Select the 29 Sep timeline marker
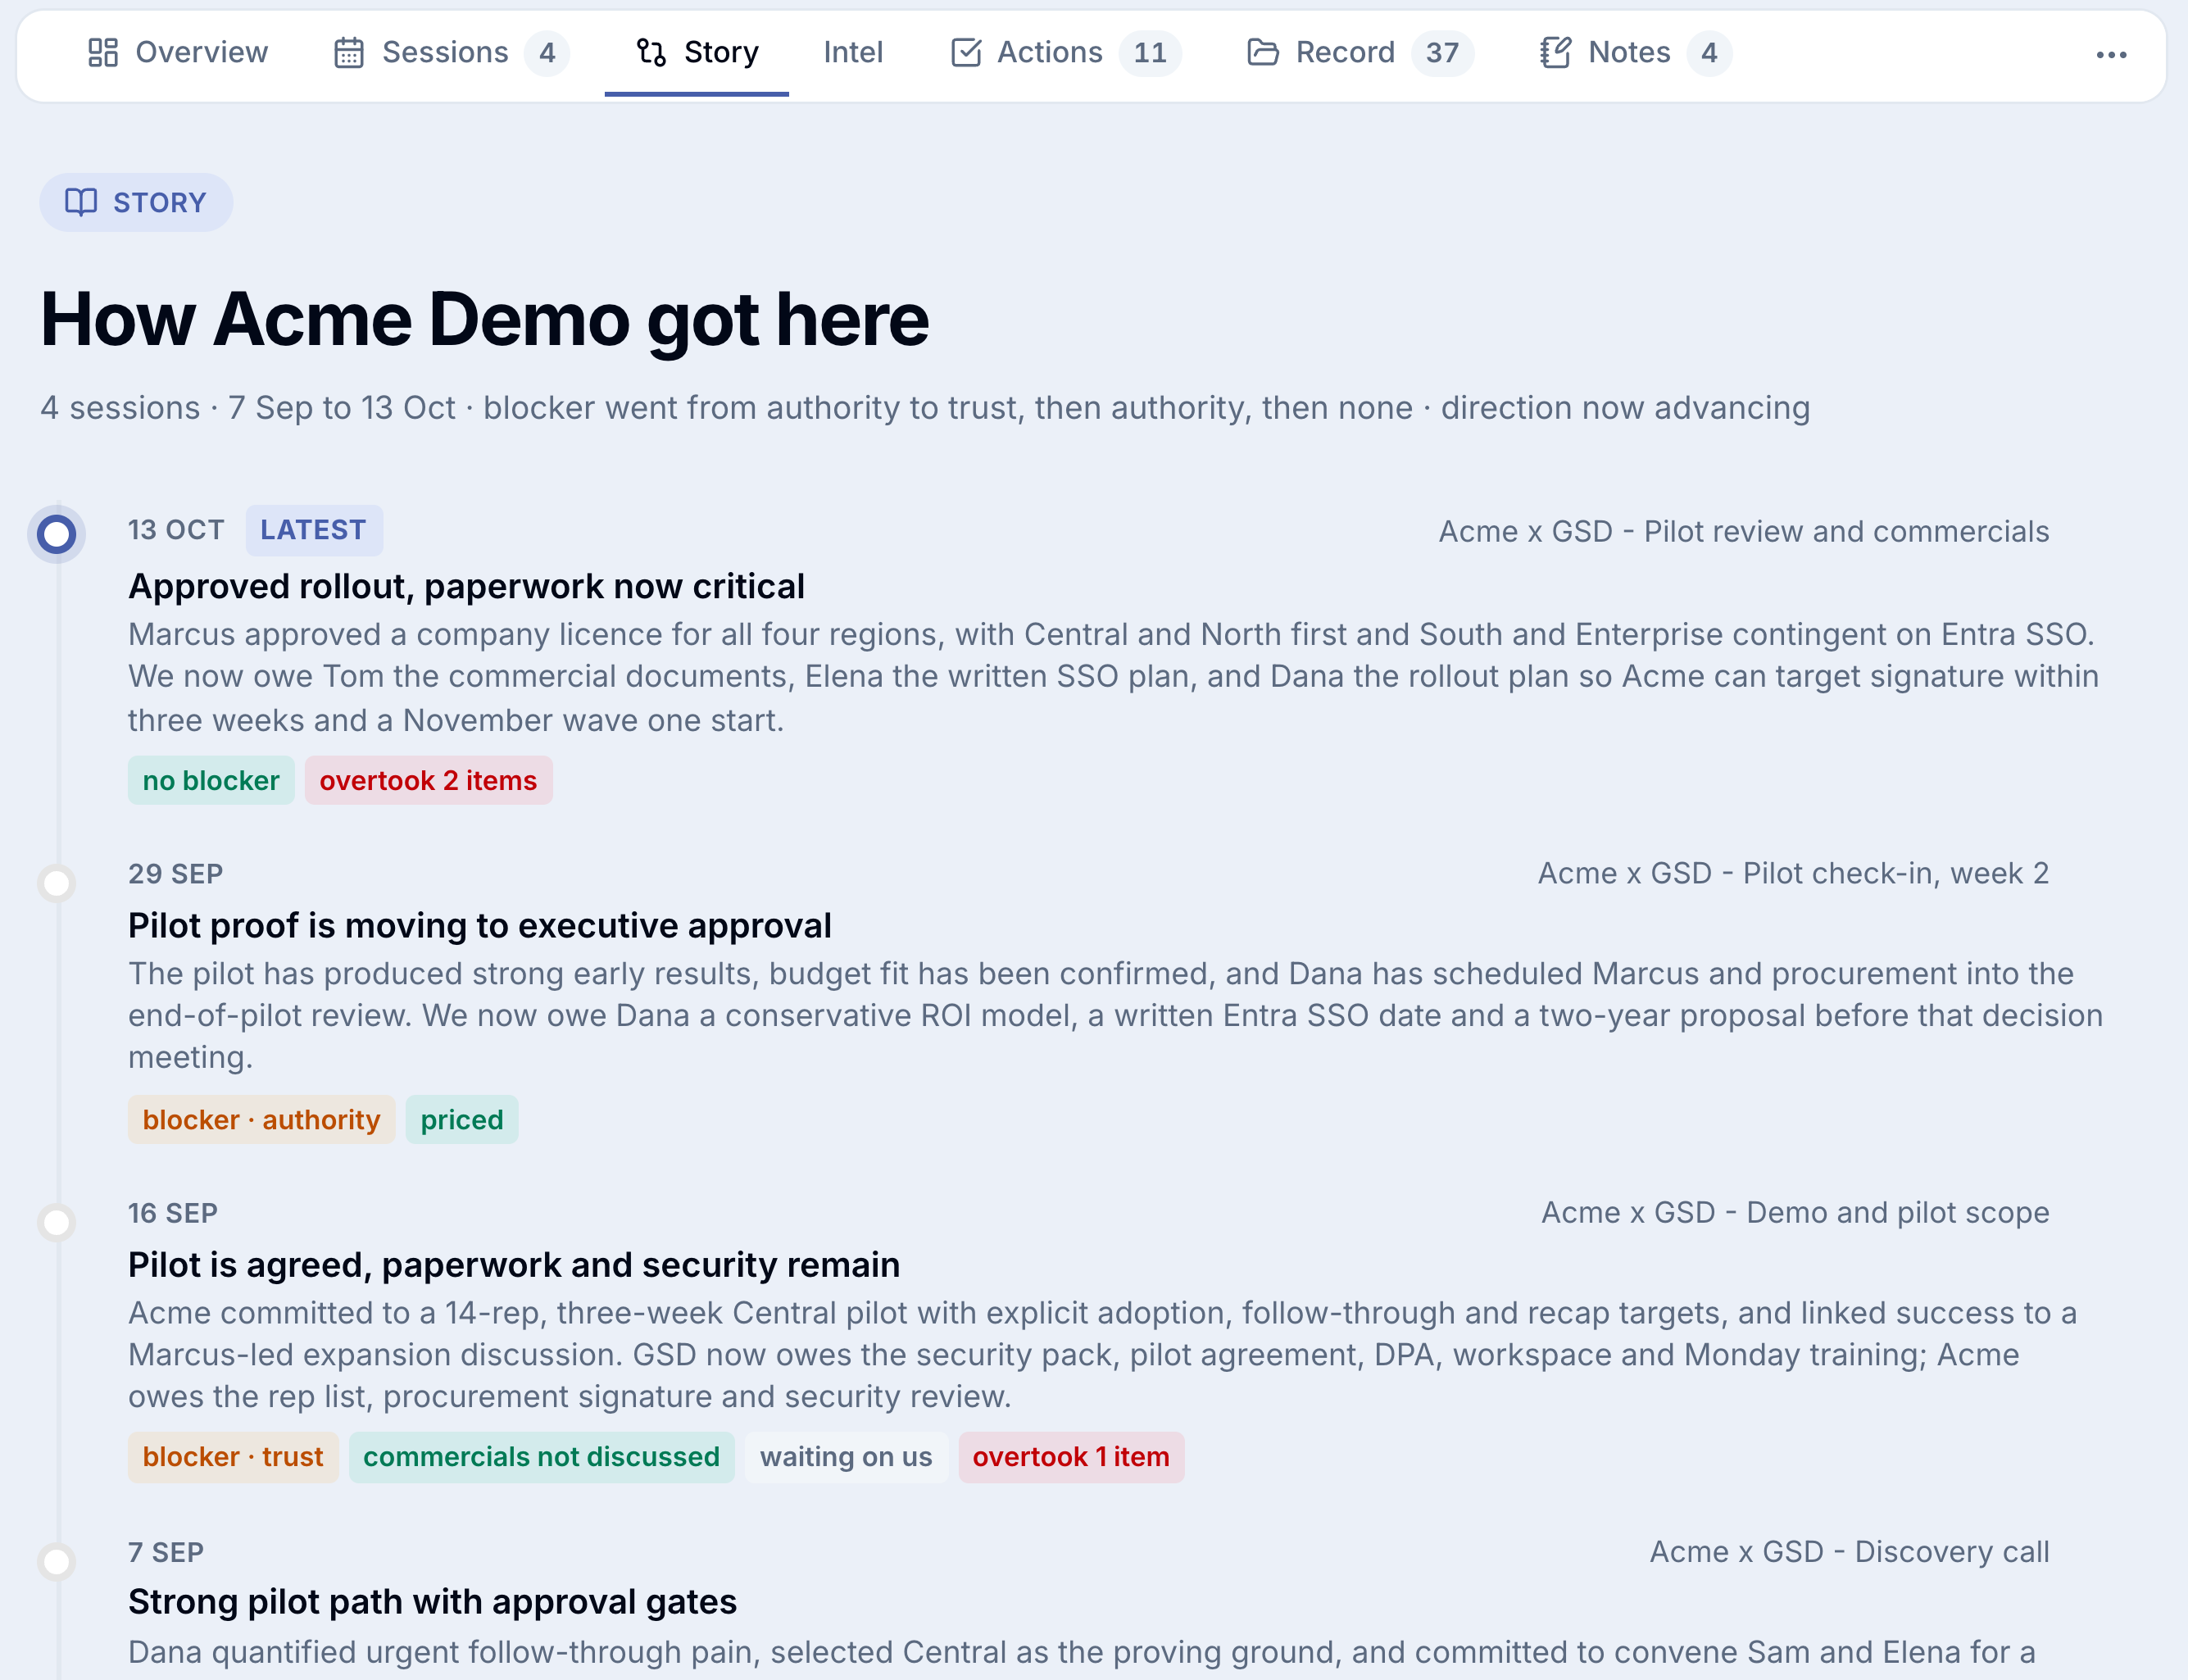This screenshot has height=1680, width=2188. click(x=57, y=883)
